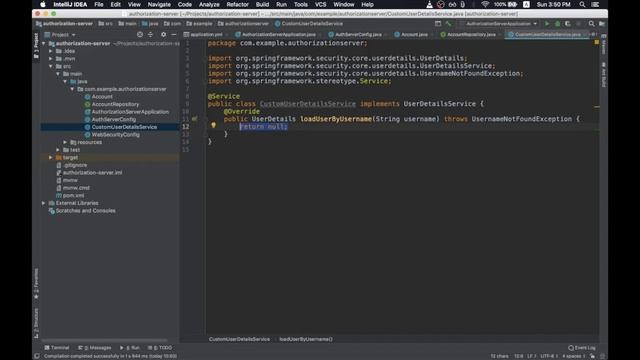Click the Build project hammer icon
The height and width of the screenshot is (360, 640).
(449, 24)
